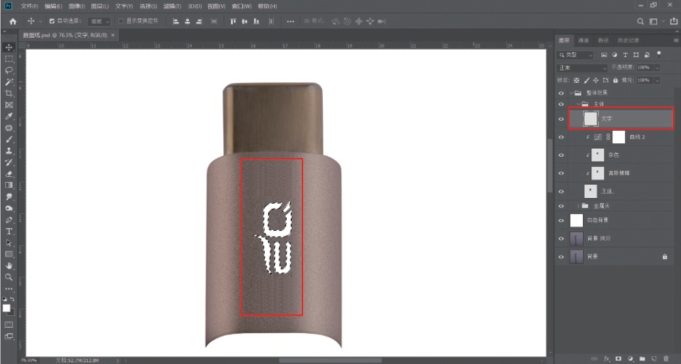681x364 pixels.
Task: Click the Home icon in options bar
Action: pyautogui.click(x=13, y=21)
